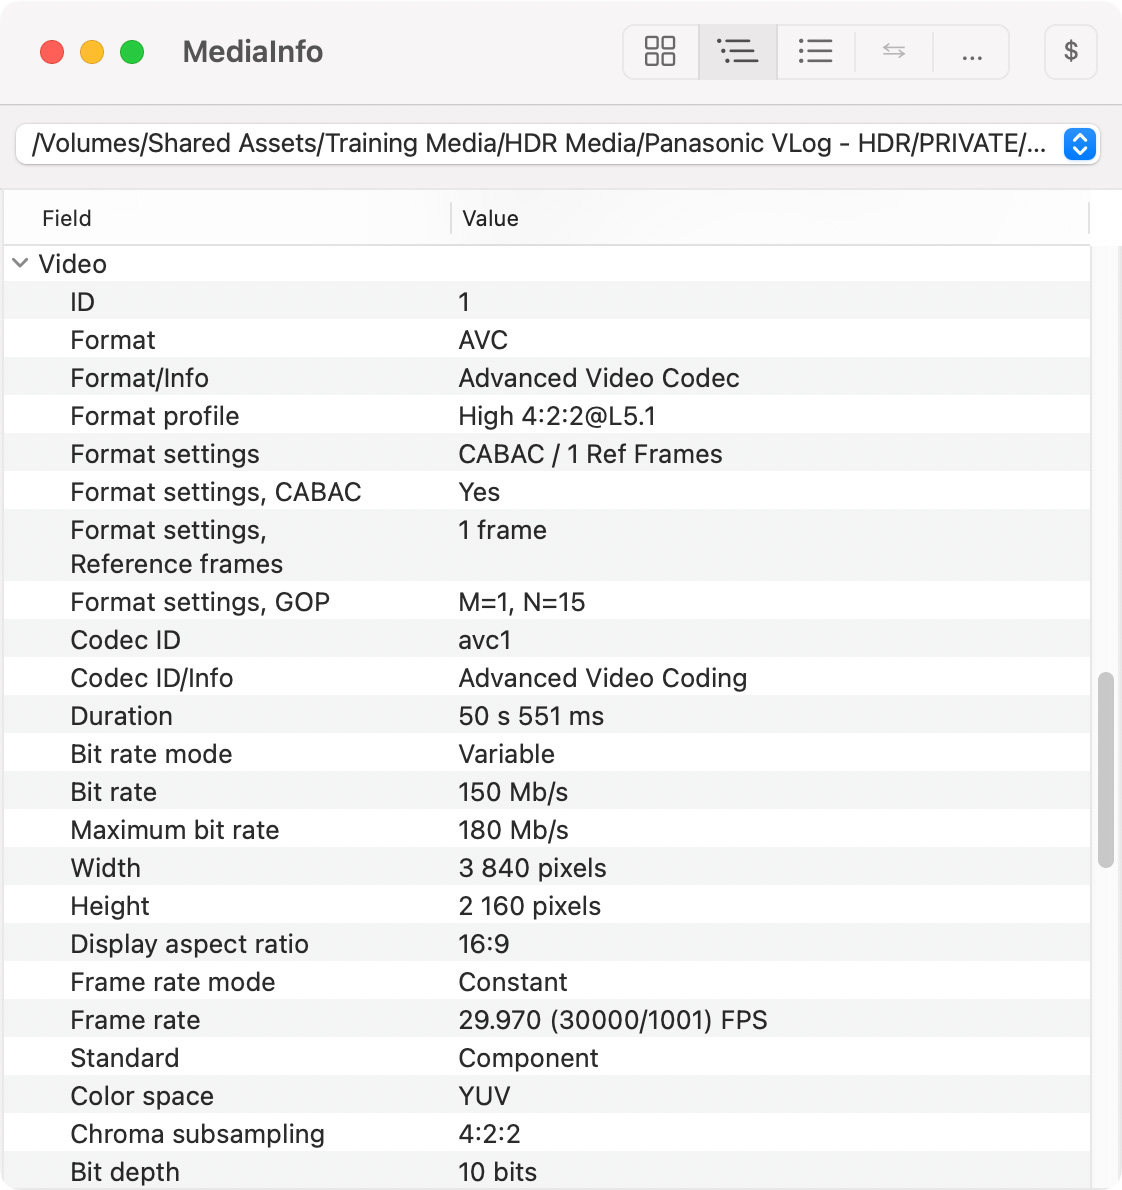Click the vertical scrollbar thumb
This screenshot has height=1190, width=1122.
point(1106,769)
